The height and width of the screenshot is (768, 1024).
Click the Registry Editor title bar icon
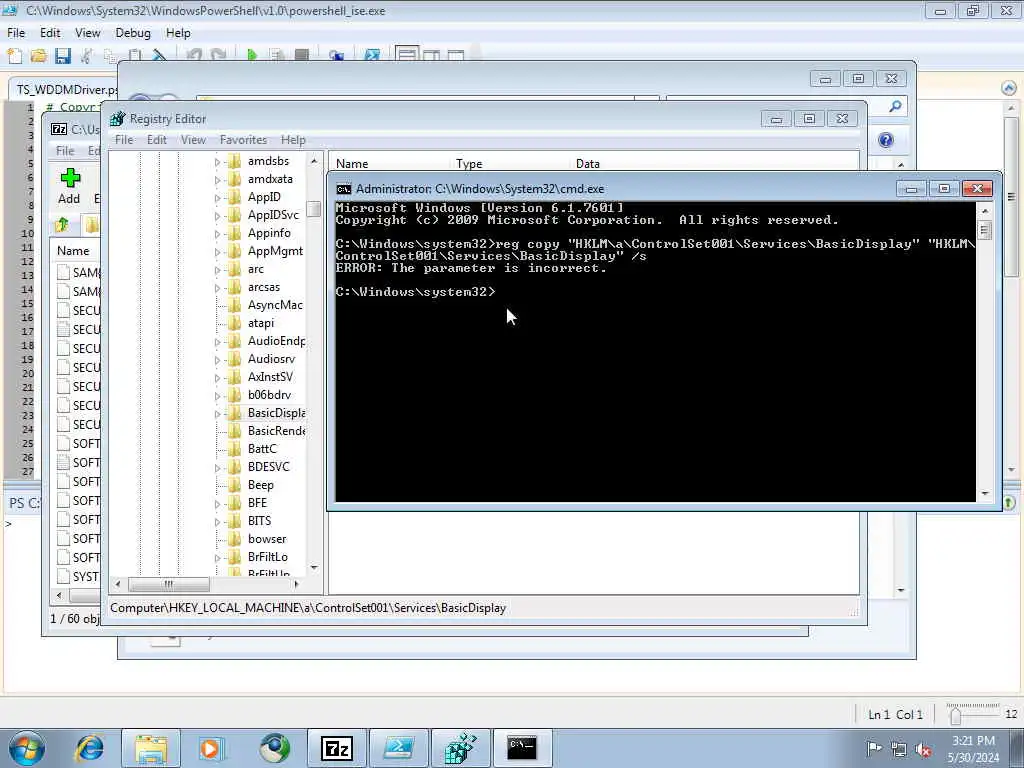pos(118,119)
